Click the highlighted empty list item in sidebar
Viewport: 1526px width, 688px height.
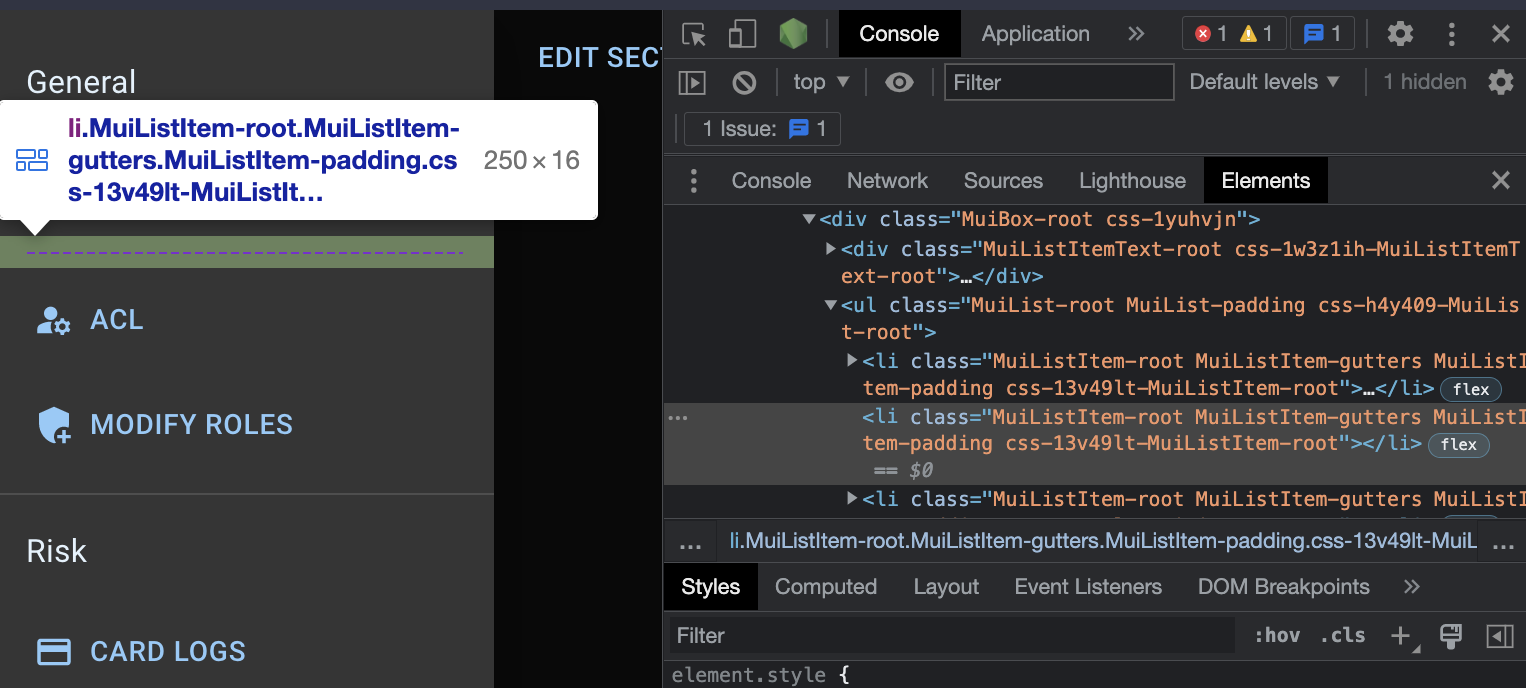[x=247, y=252]
